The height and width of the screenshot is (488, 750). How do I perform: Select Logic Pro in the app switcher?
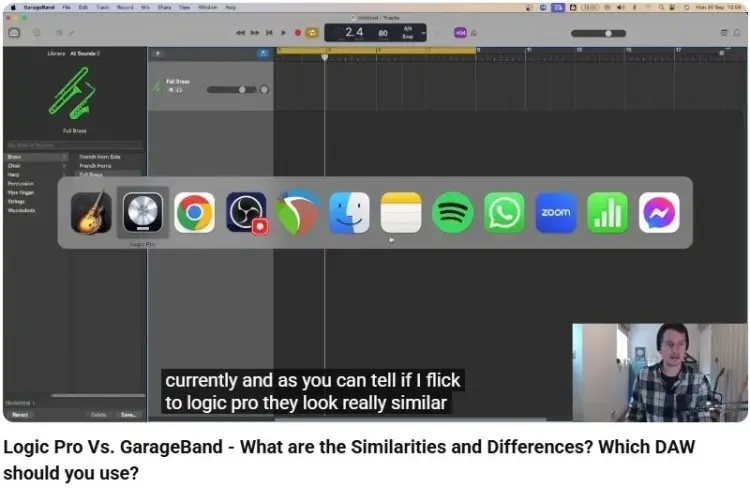143,212
